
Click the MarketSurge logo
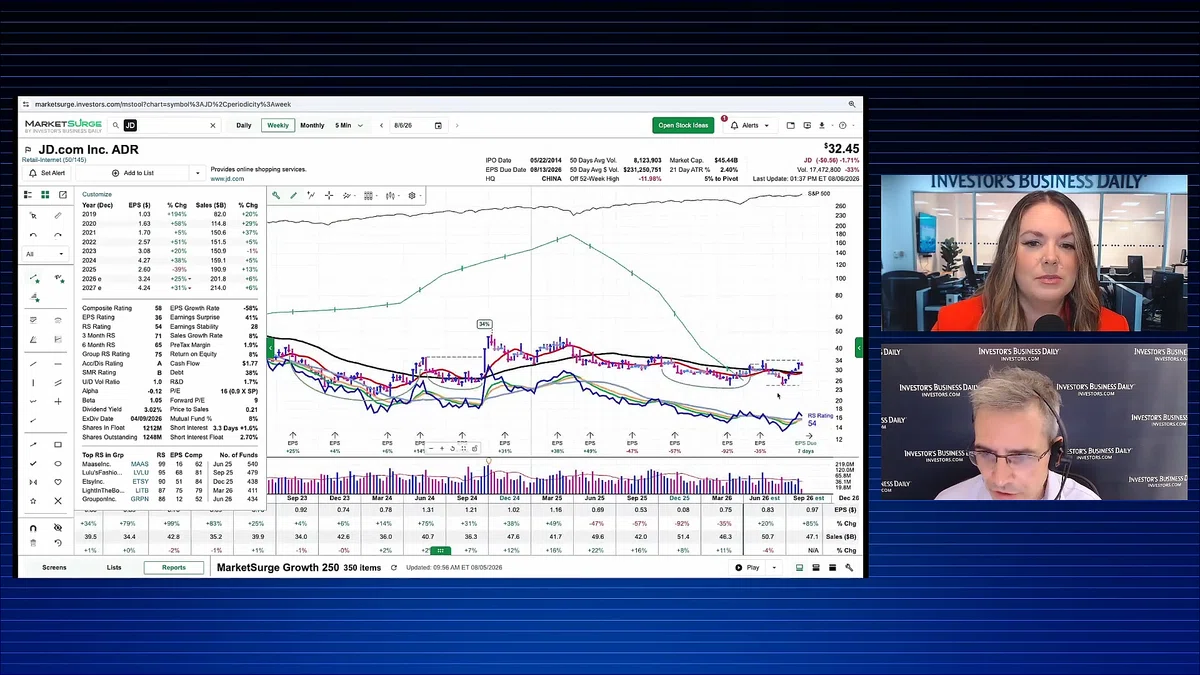(x=63, y=125)
